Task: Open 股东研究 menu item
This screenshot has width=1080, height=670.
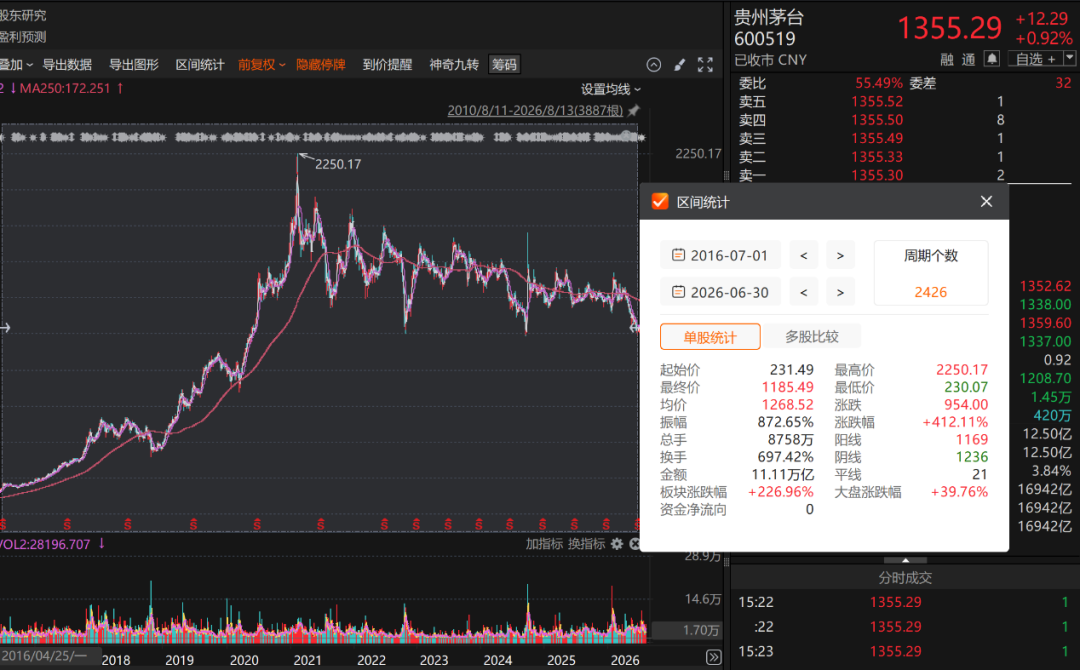Action: 23,15
